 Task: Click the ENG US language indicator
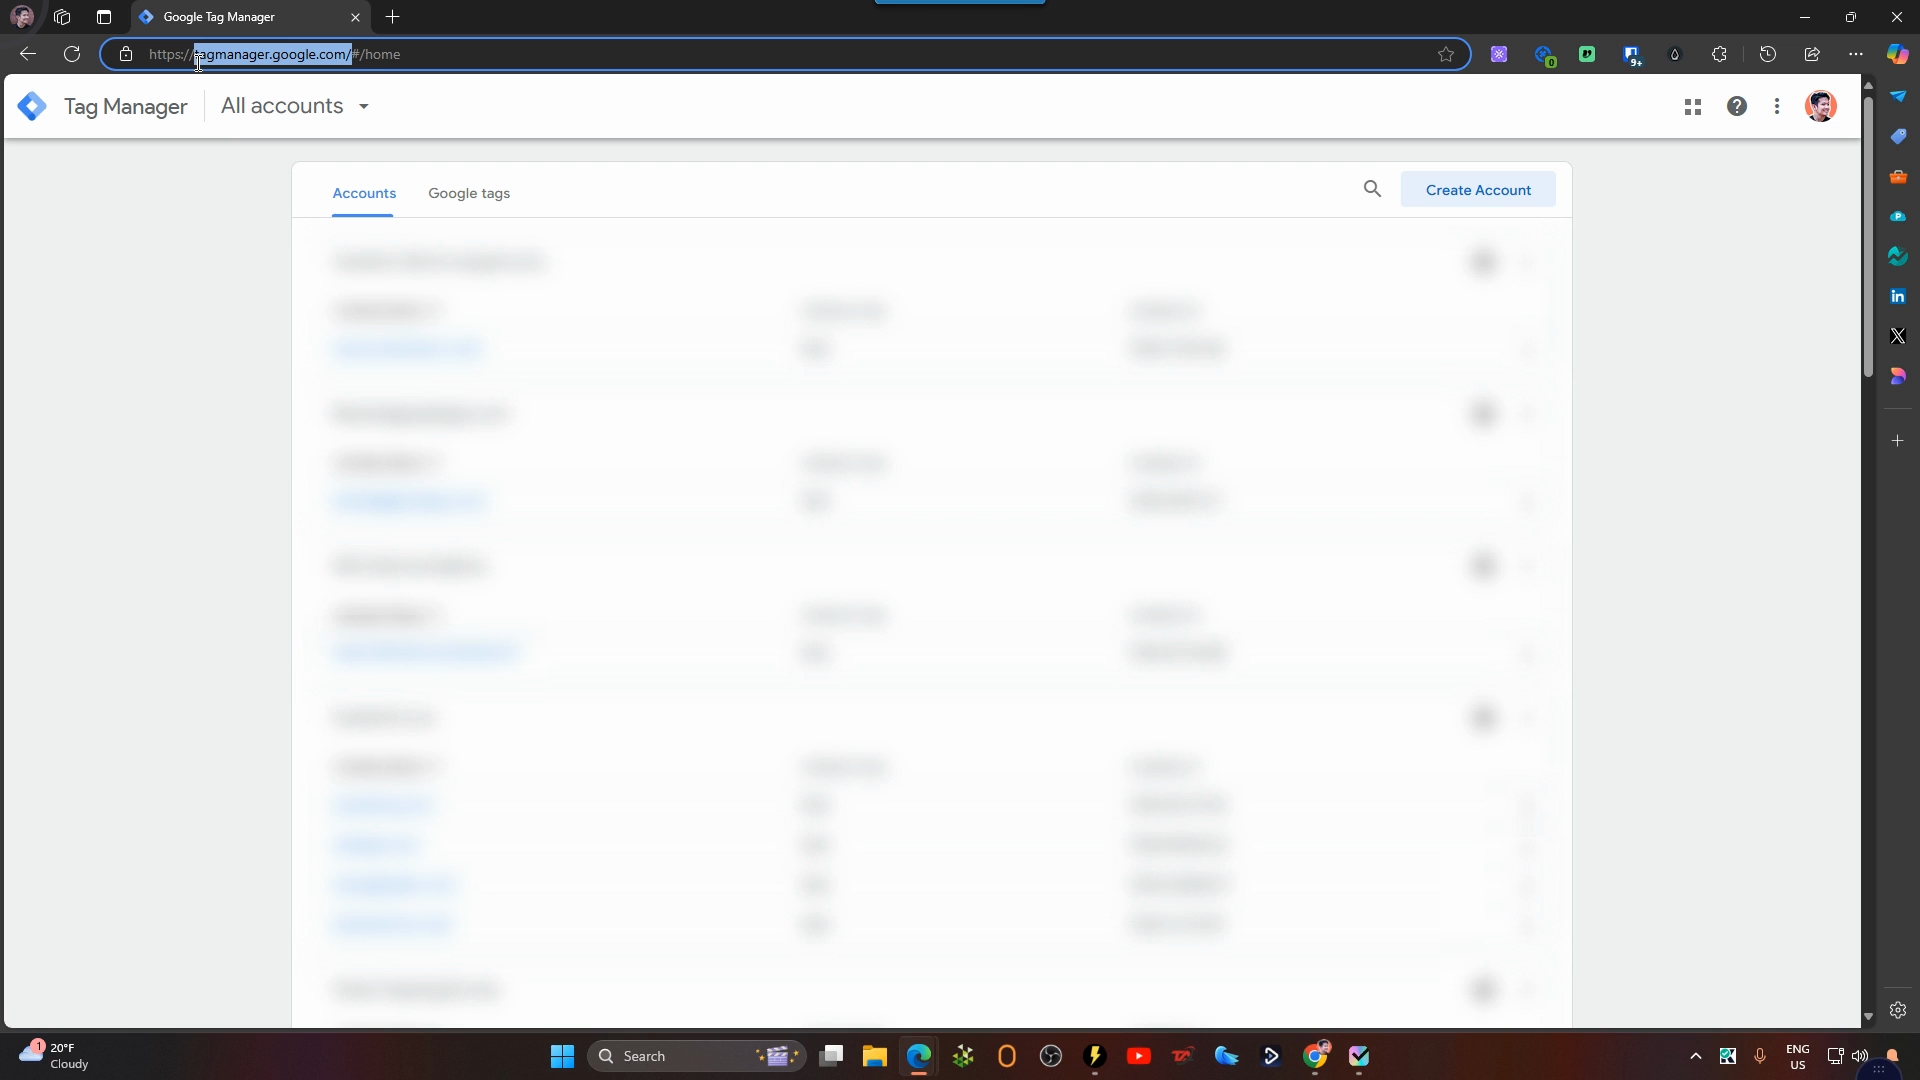(x=1798, y=1056)
